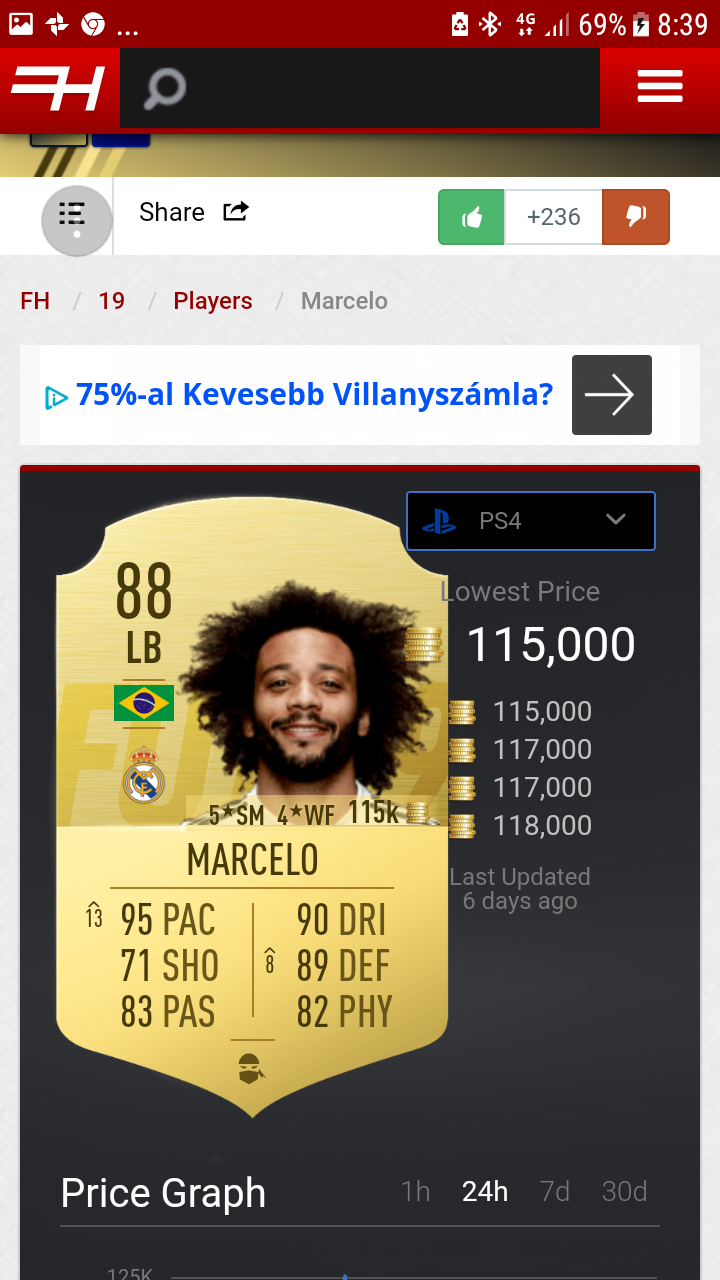
Task: Tap the FH logo icon
Action: pyautogui.click(x=59, y=89)
